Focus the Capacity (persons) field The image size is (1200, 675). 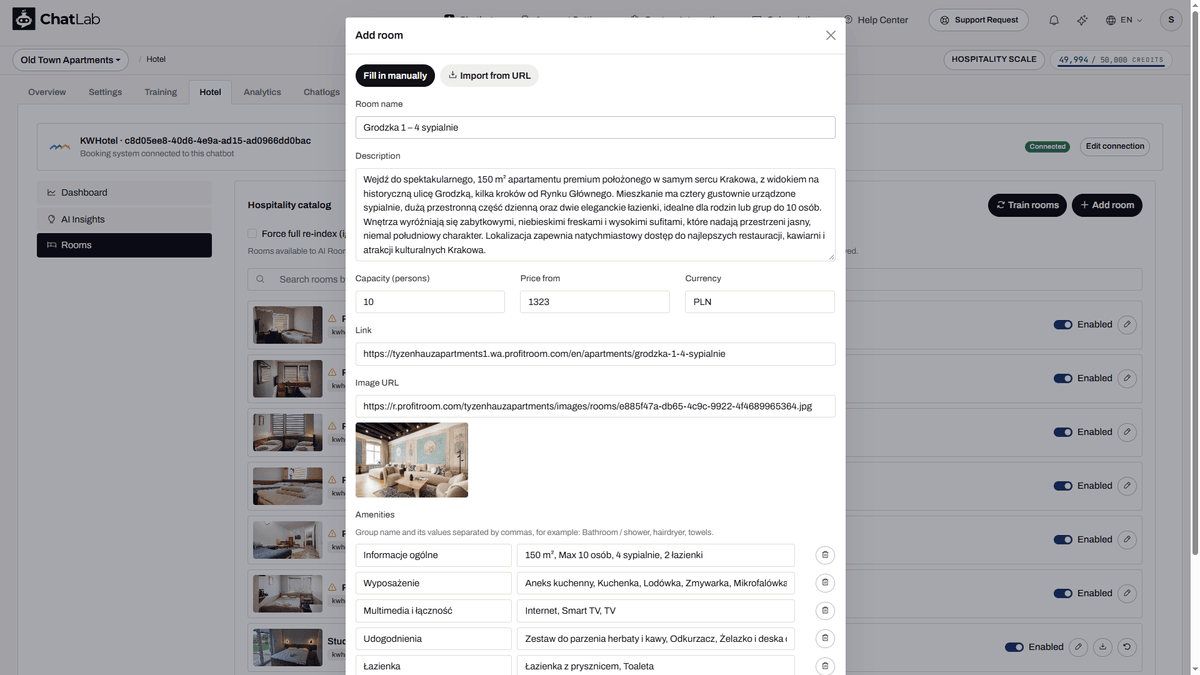coord(430,301)
